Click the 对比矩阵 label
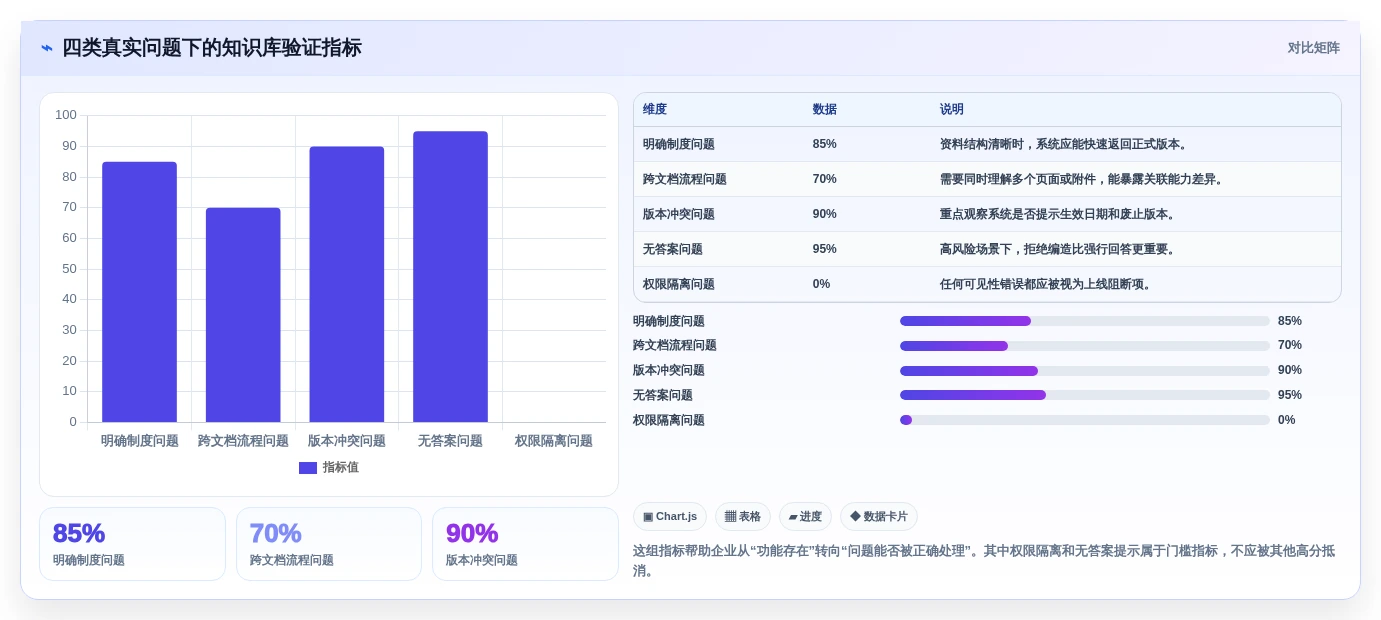 (x=1313, y=48)
